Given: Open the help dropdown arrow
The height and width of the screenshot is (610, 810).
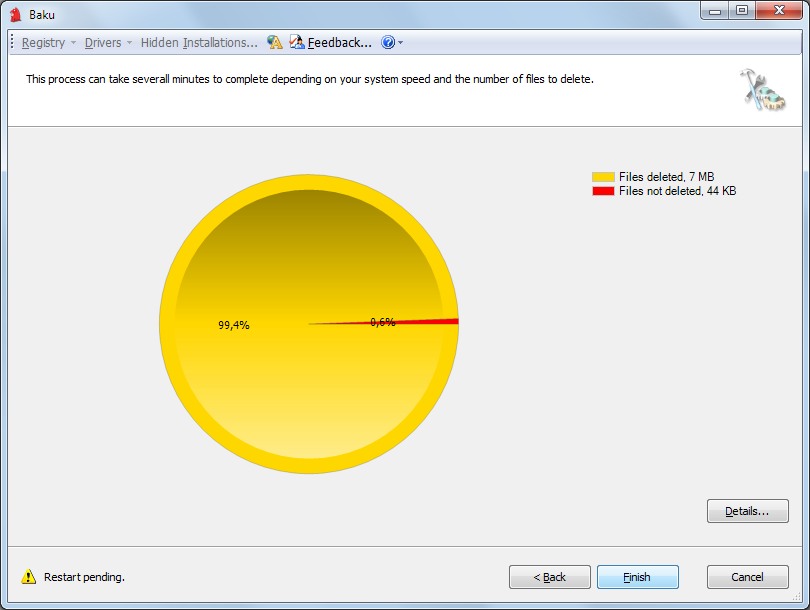Looking at the screenshot, I should pos(401,43).
